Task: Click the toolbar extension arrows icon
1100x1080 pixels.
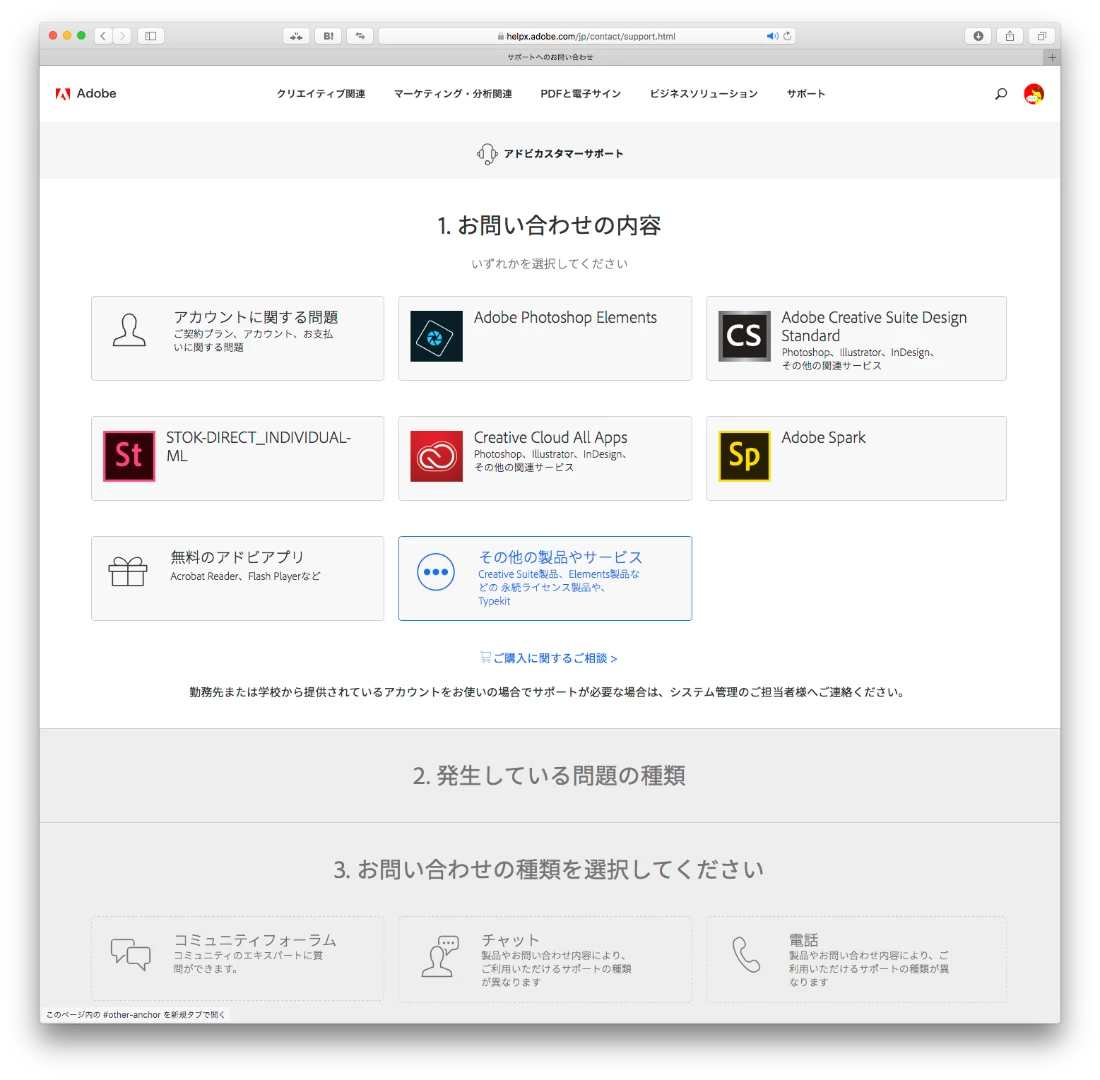Action: tap(296, 36)
